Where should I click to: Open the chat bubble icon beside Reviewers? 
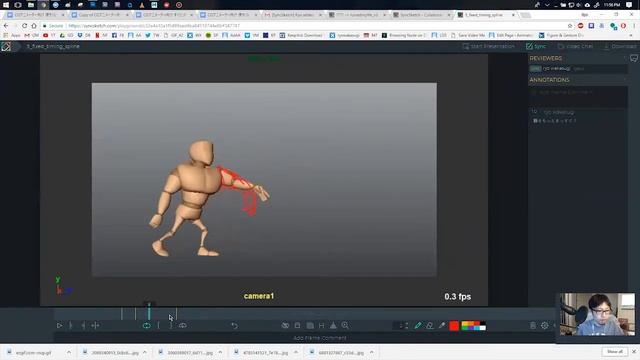click(633, 58)
